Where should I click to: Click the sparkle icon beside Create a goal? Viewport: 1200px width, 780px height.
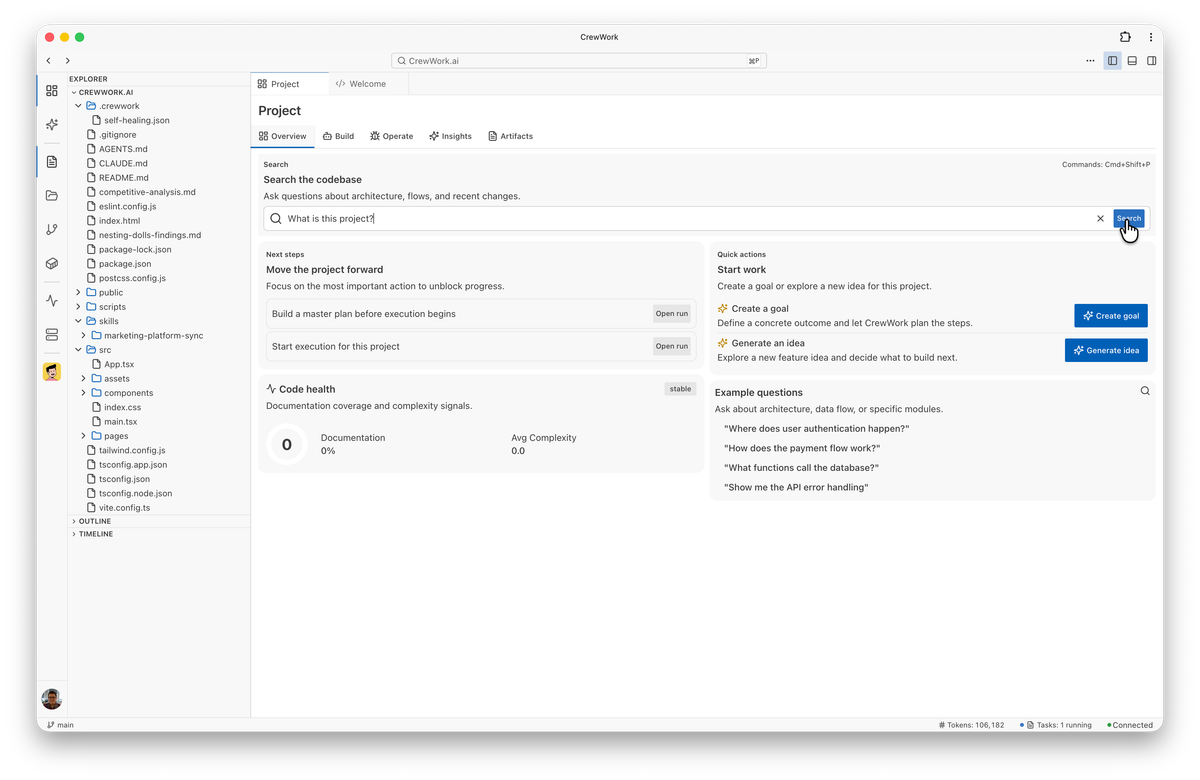click(723, 309)
